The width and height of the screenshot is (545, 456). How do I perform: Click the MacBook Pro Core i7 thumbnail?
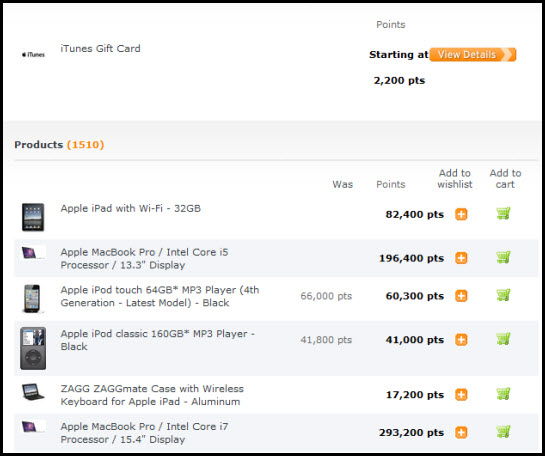pyautogui.click(x=33, y=426)
